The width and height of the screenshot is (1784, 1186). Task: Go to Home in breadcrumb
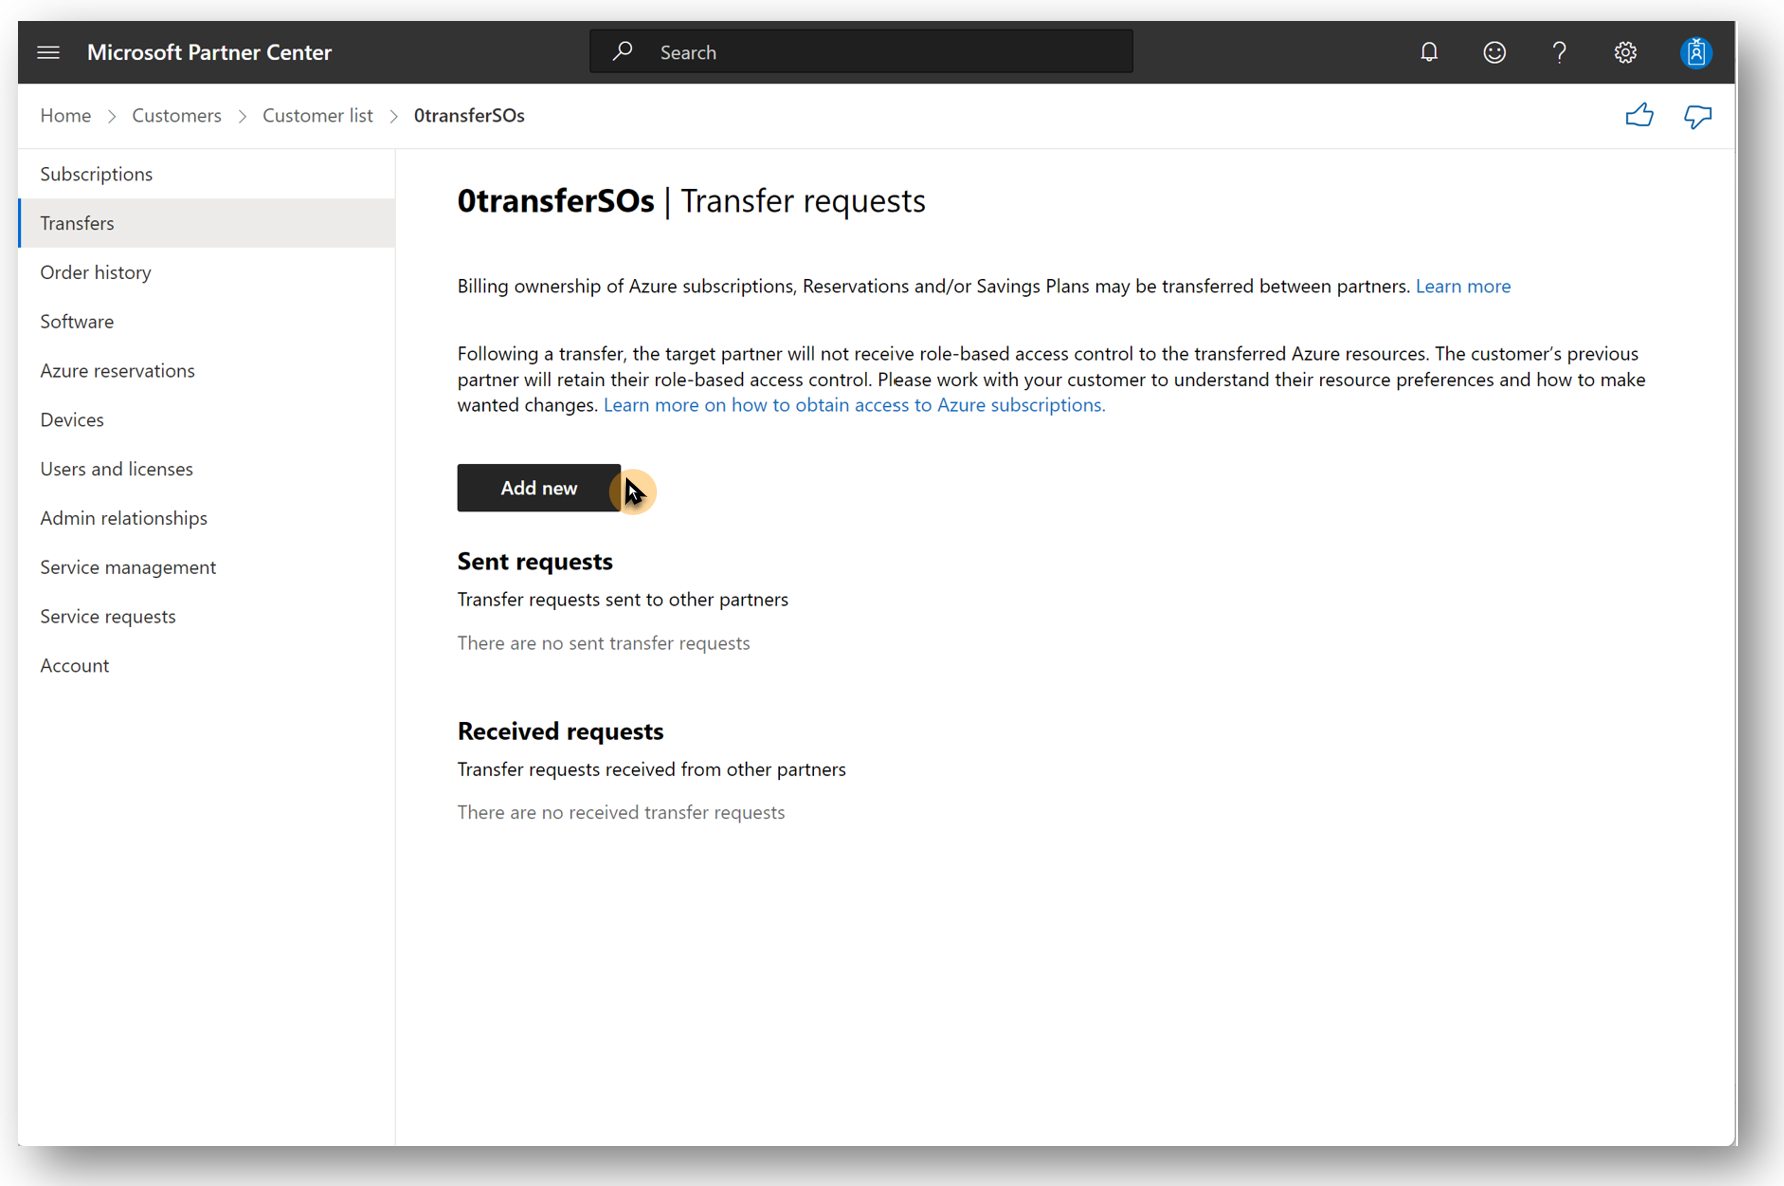pyautogui.click(x=65, y=116)
